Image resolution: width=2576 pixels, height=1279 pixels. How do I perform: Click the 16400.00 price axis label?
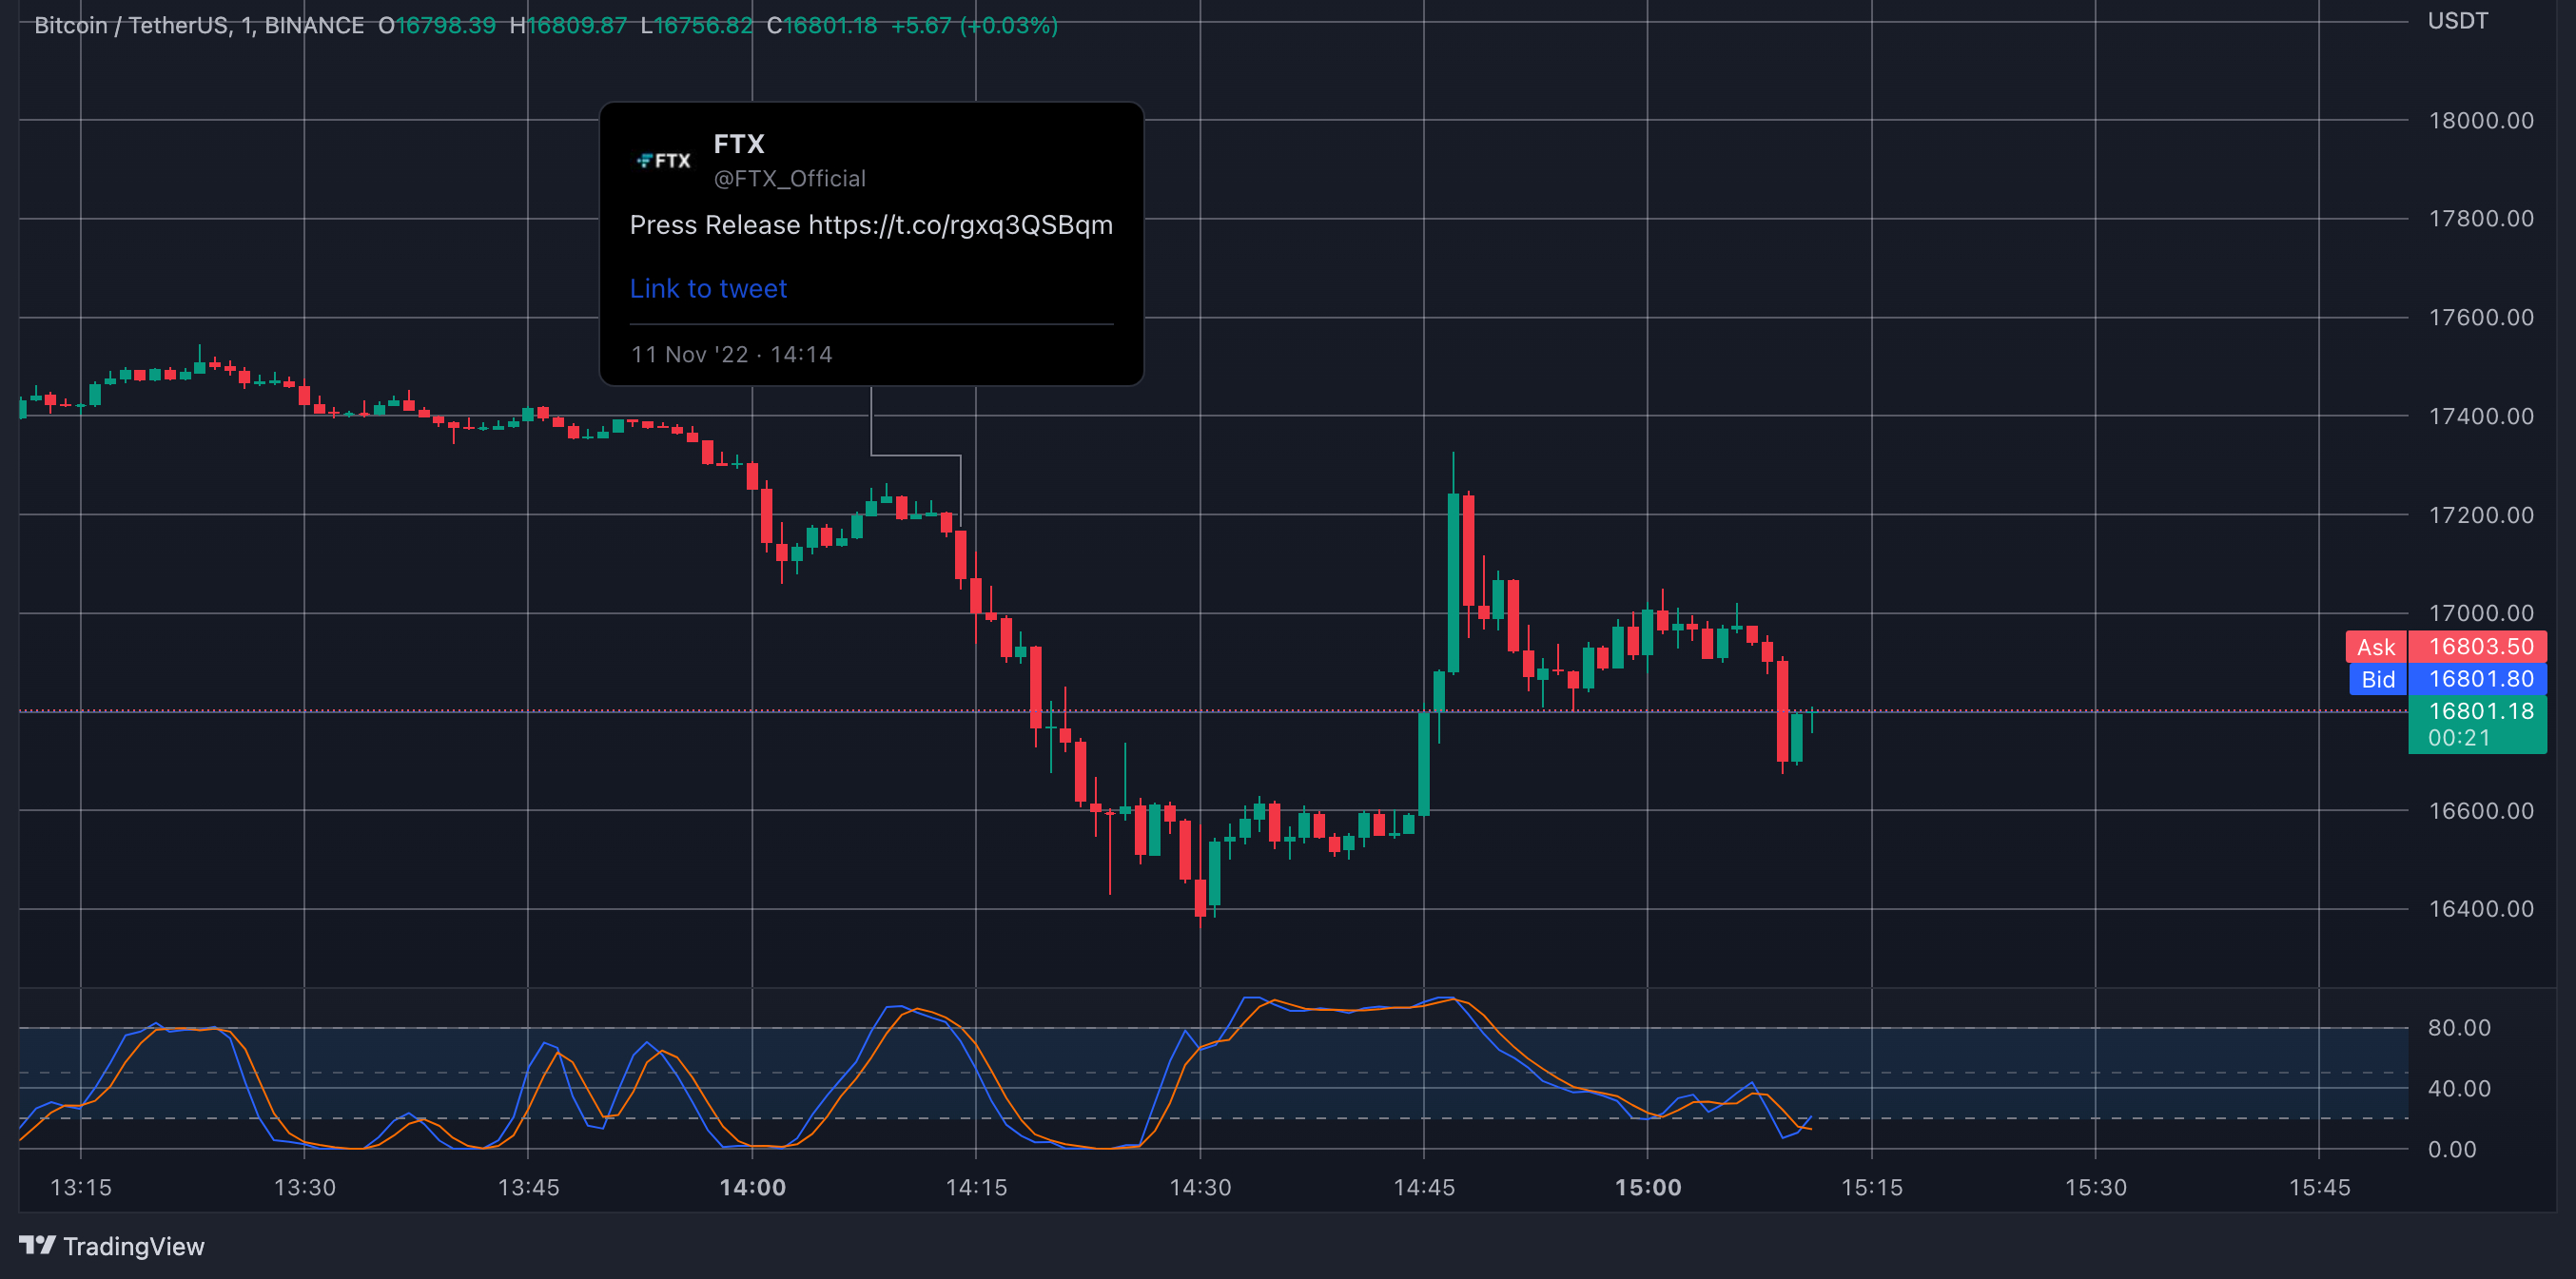(2481, 909)
